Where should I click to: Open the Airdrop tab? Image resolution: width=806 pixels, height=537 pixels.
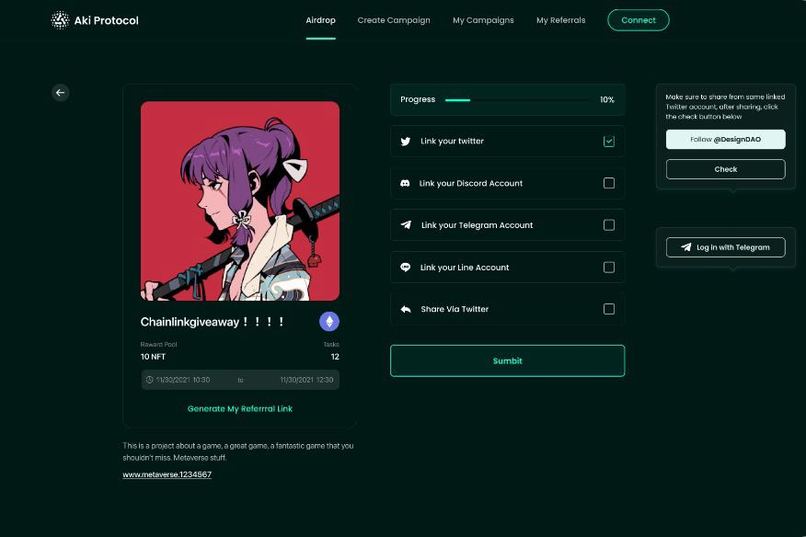point(320,20)
